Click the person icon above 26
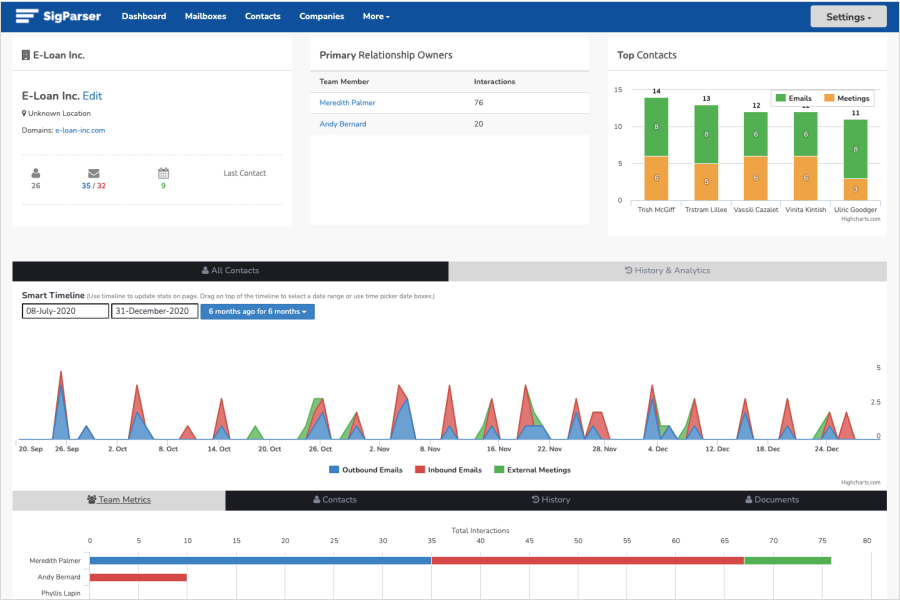The height and width of the screenshot is (600, 900). pyautogui.click(x=36, y=173)
